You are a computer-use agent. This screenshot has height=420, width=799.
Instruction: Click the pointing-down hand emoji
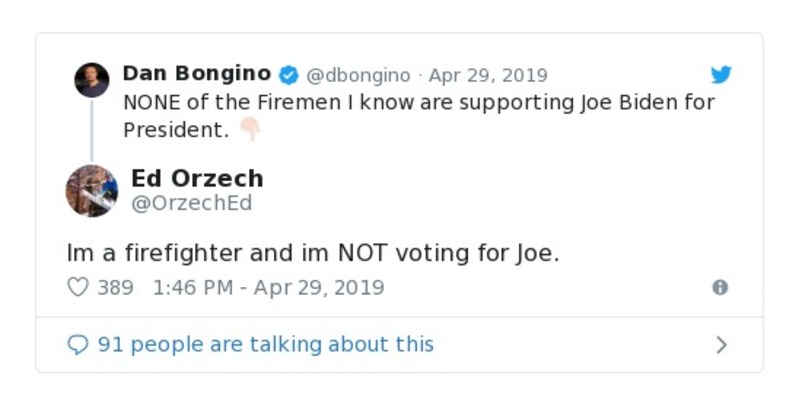(x=249, y=130)
